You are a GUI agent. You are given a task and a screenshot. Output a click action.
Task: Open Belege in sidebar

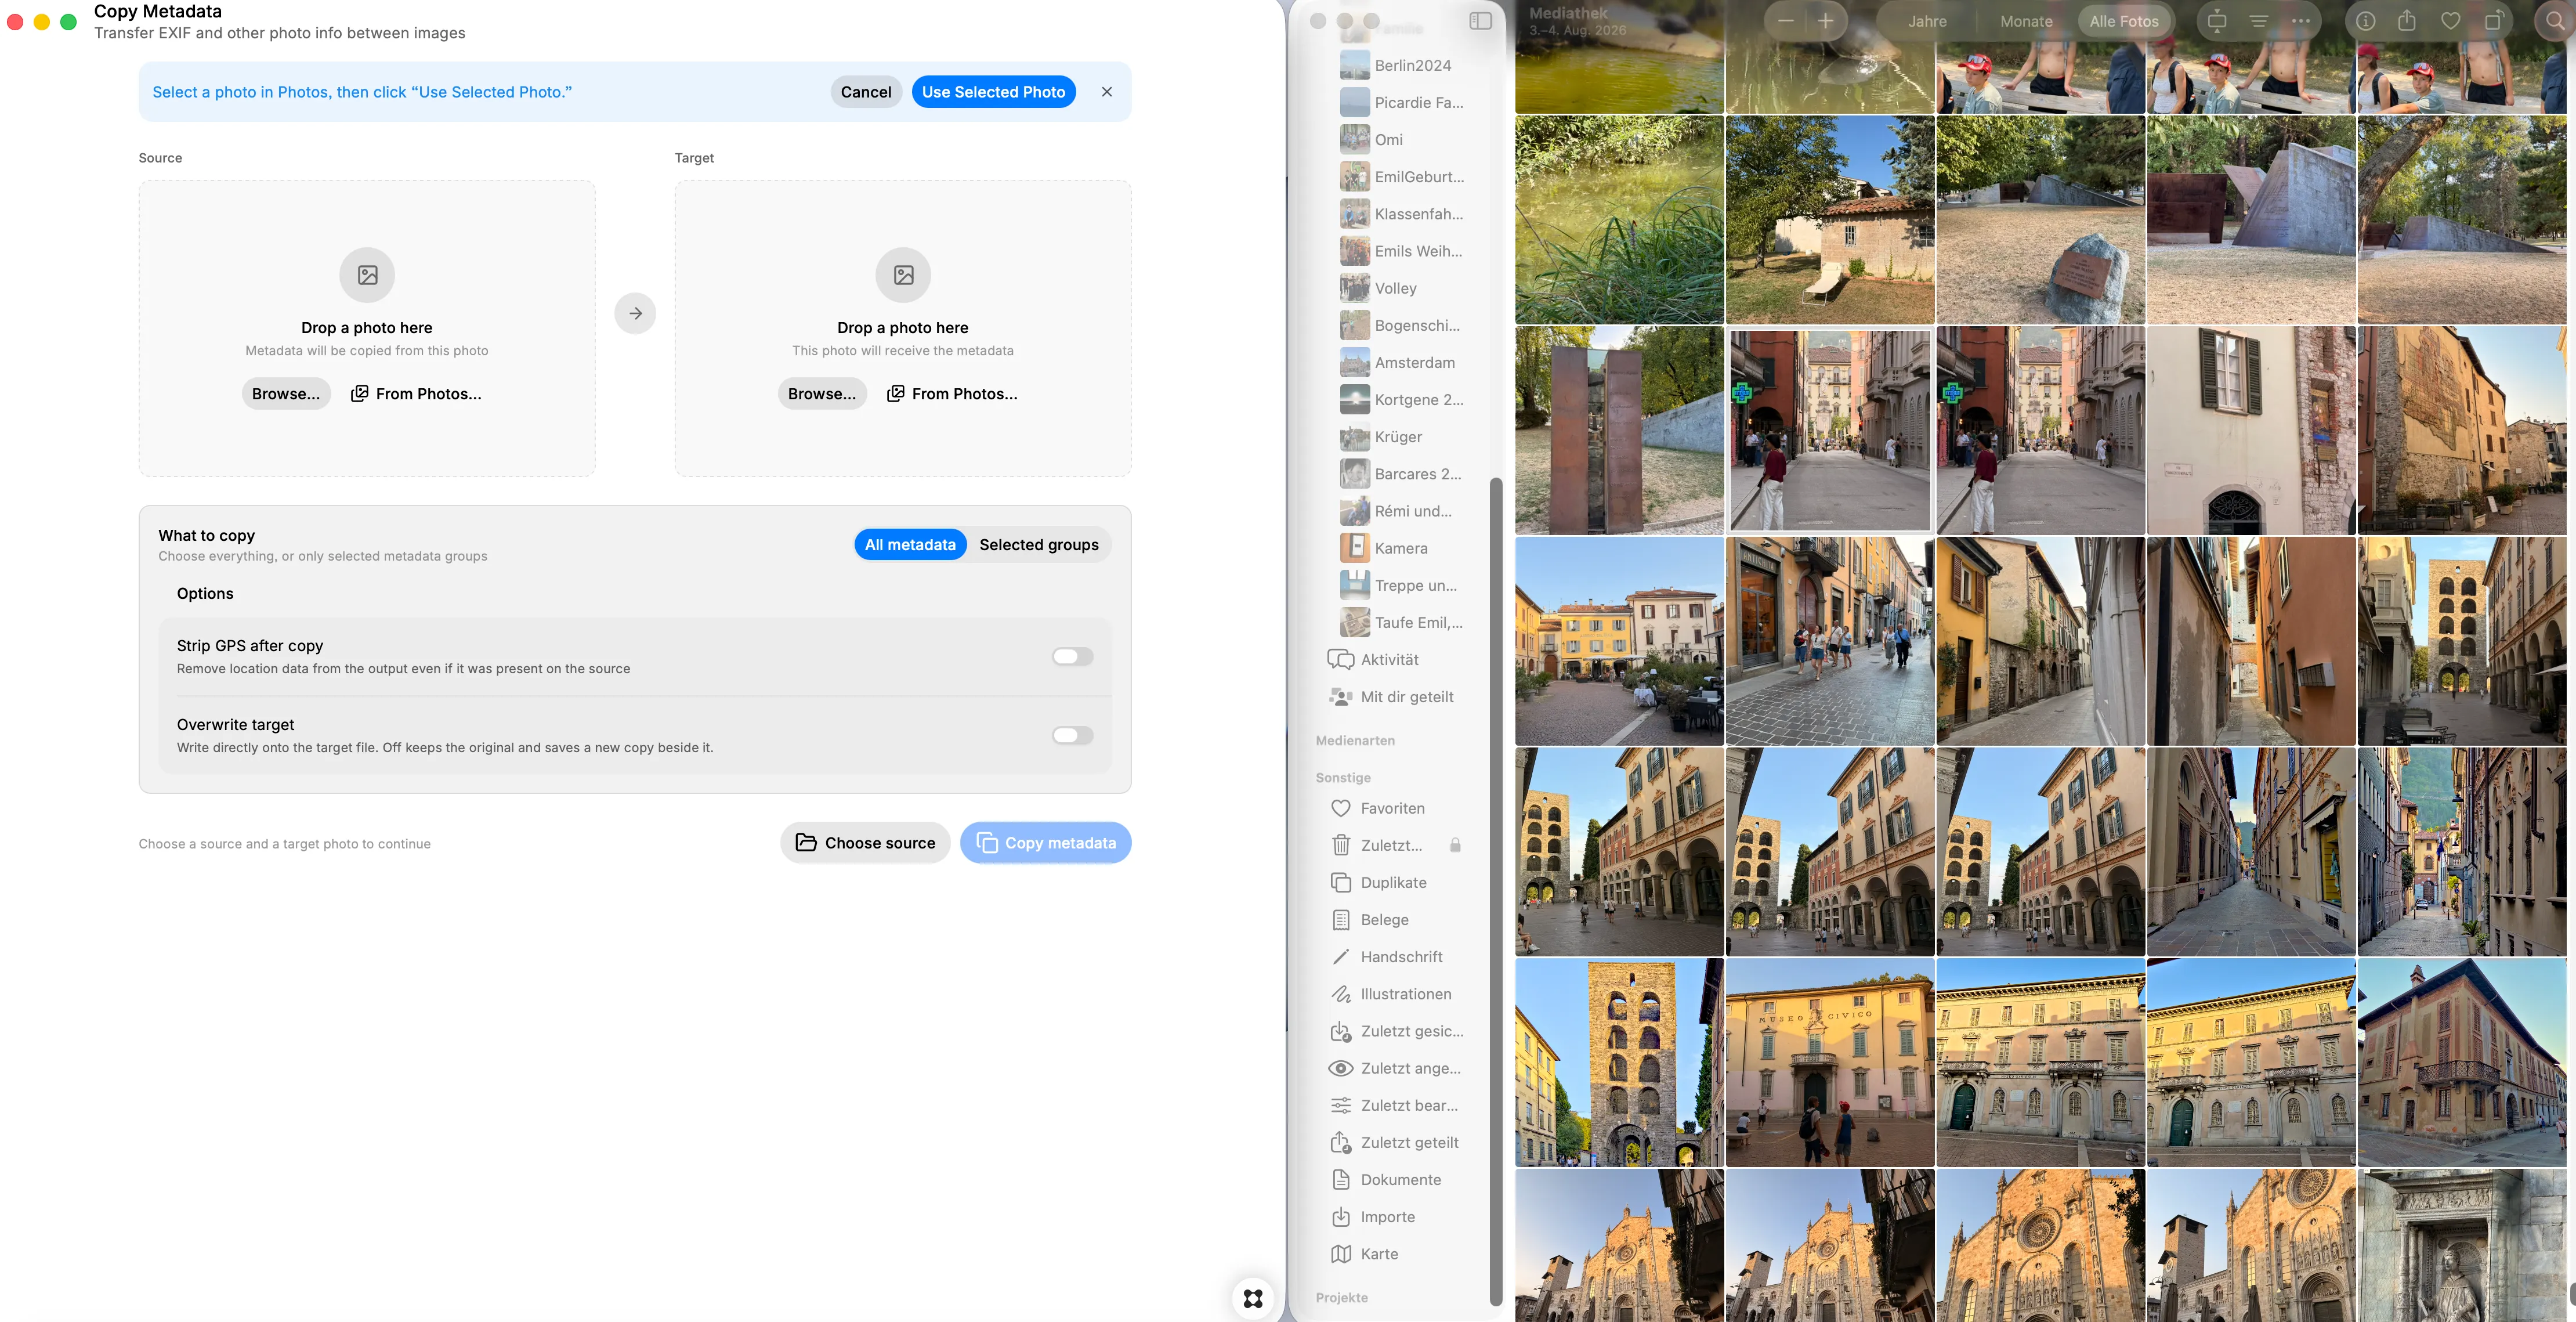pos(1384,919)
